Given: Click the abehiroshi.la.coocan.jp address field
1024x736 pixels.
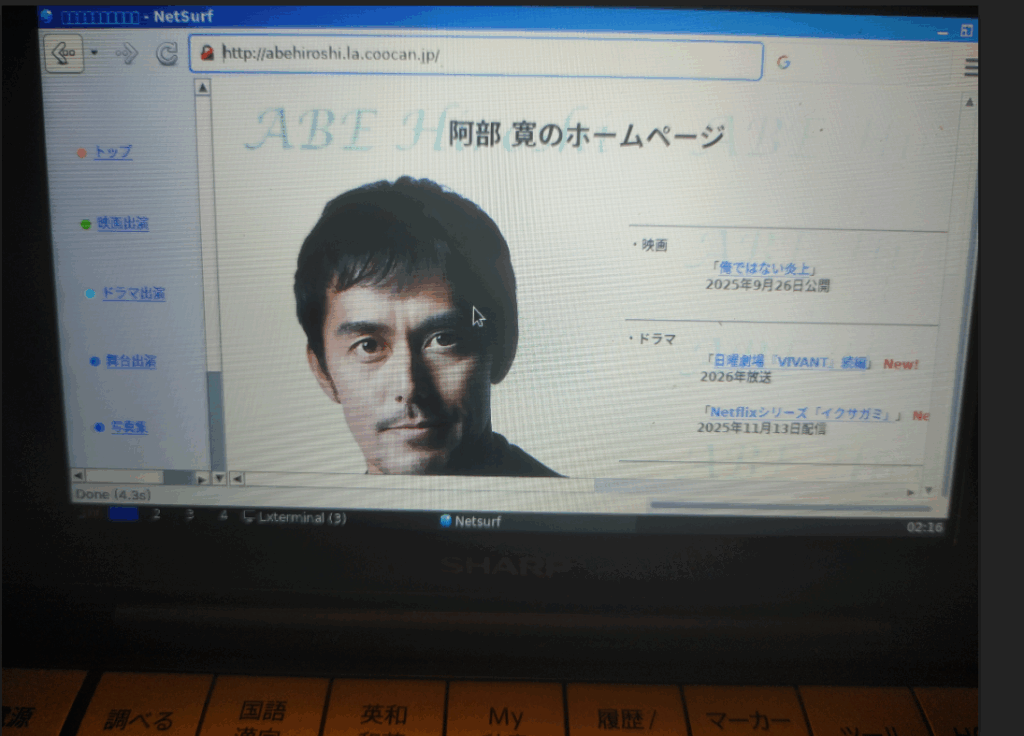Looking at the screenshot, I should 480,56.
